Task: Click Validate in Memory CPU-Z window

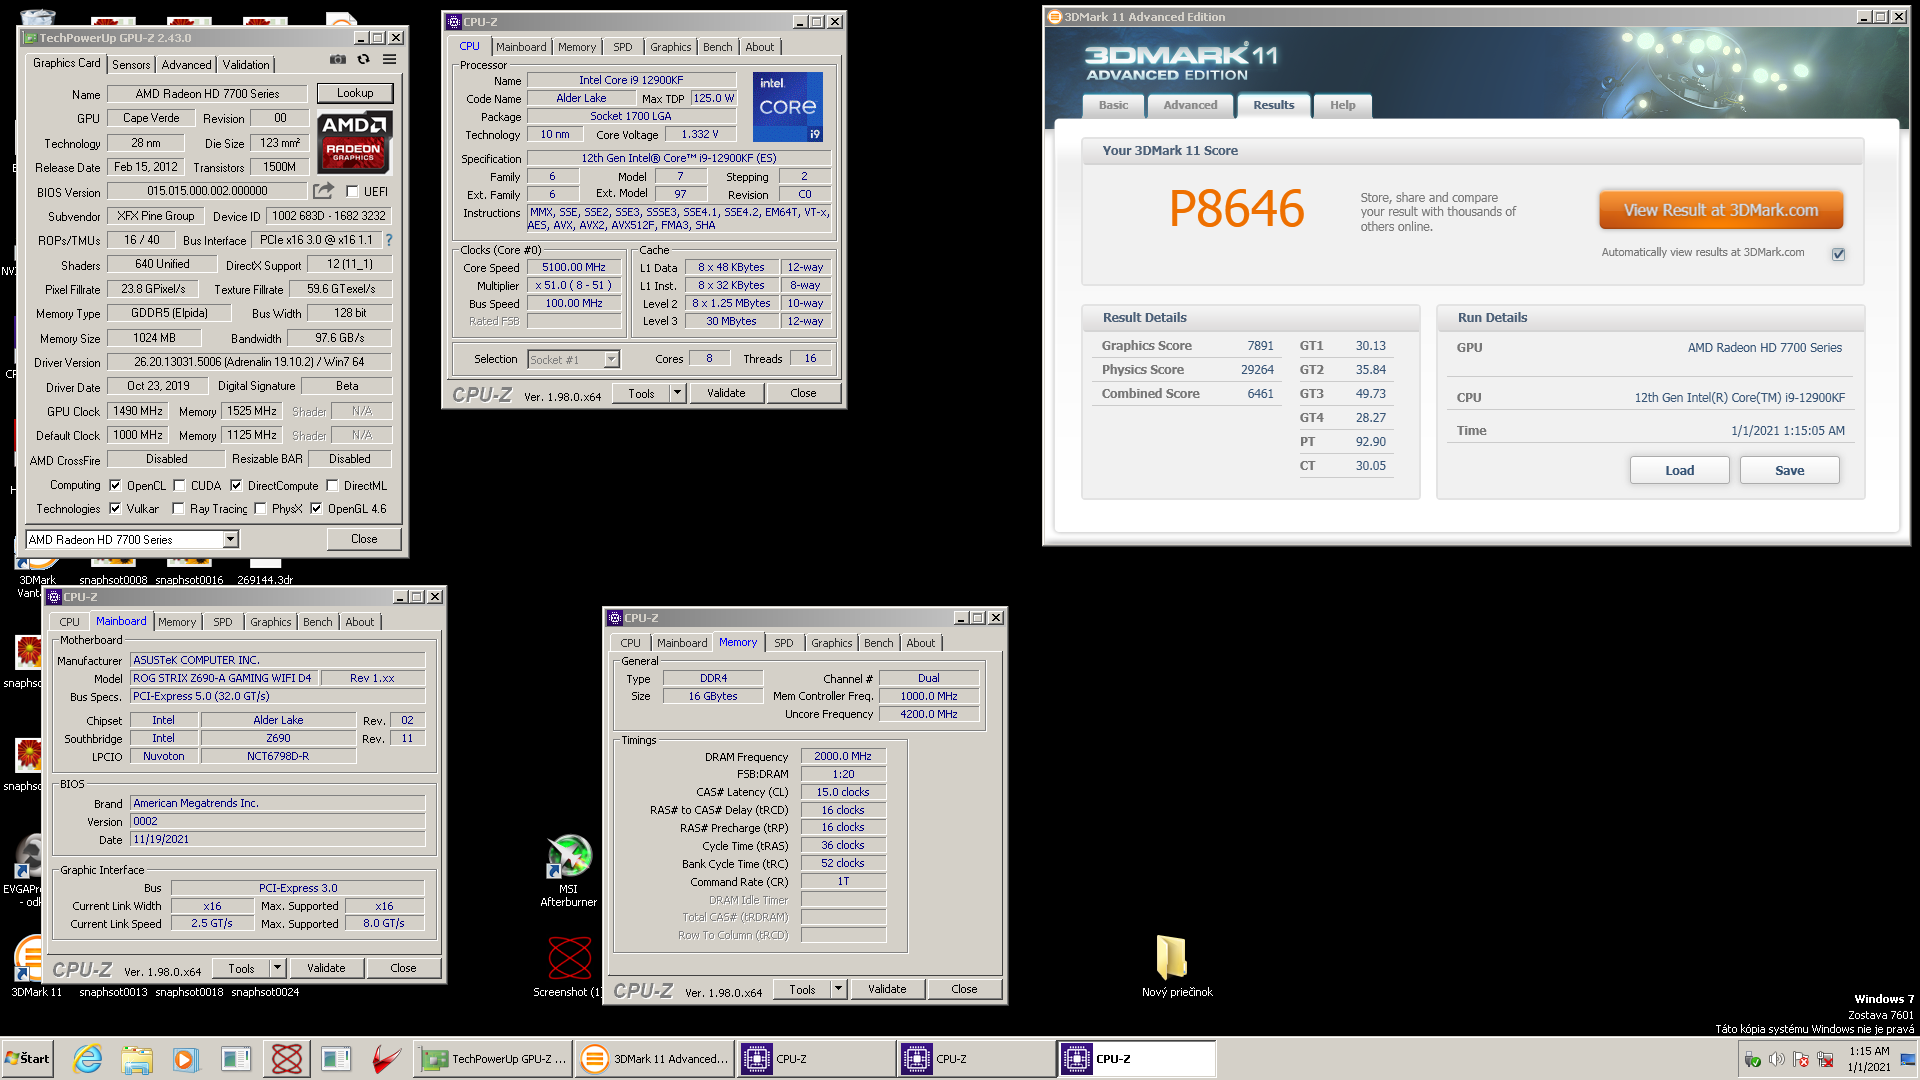Action: (887, 989)
